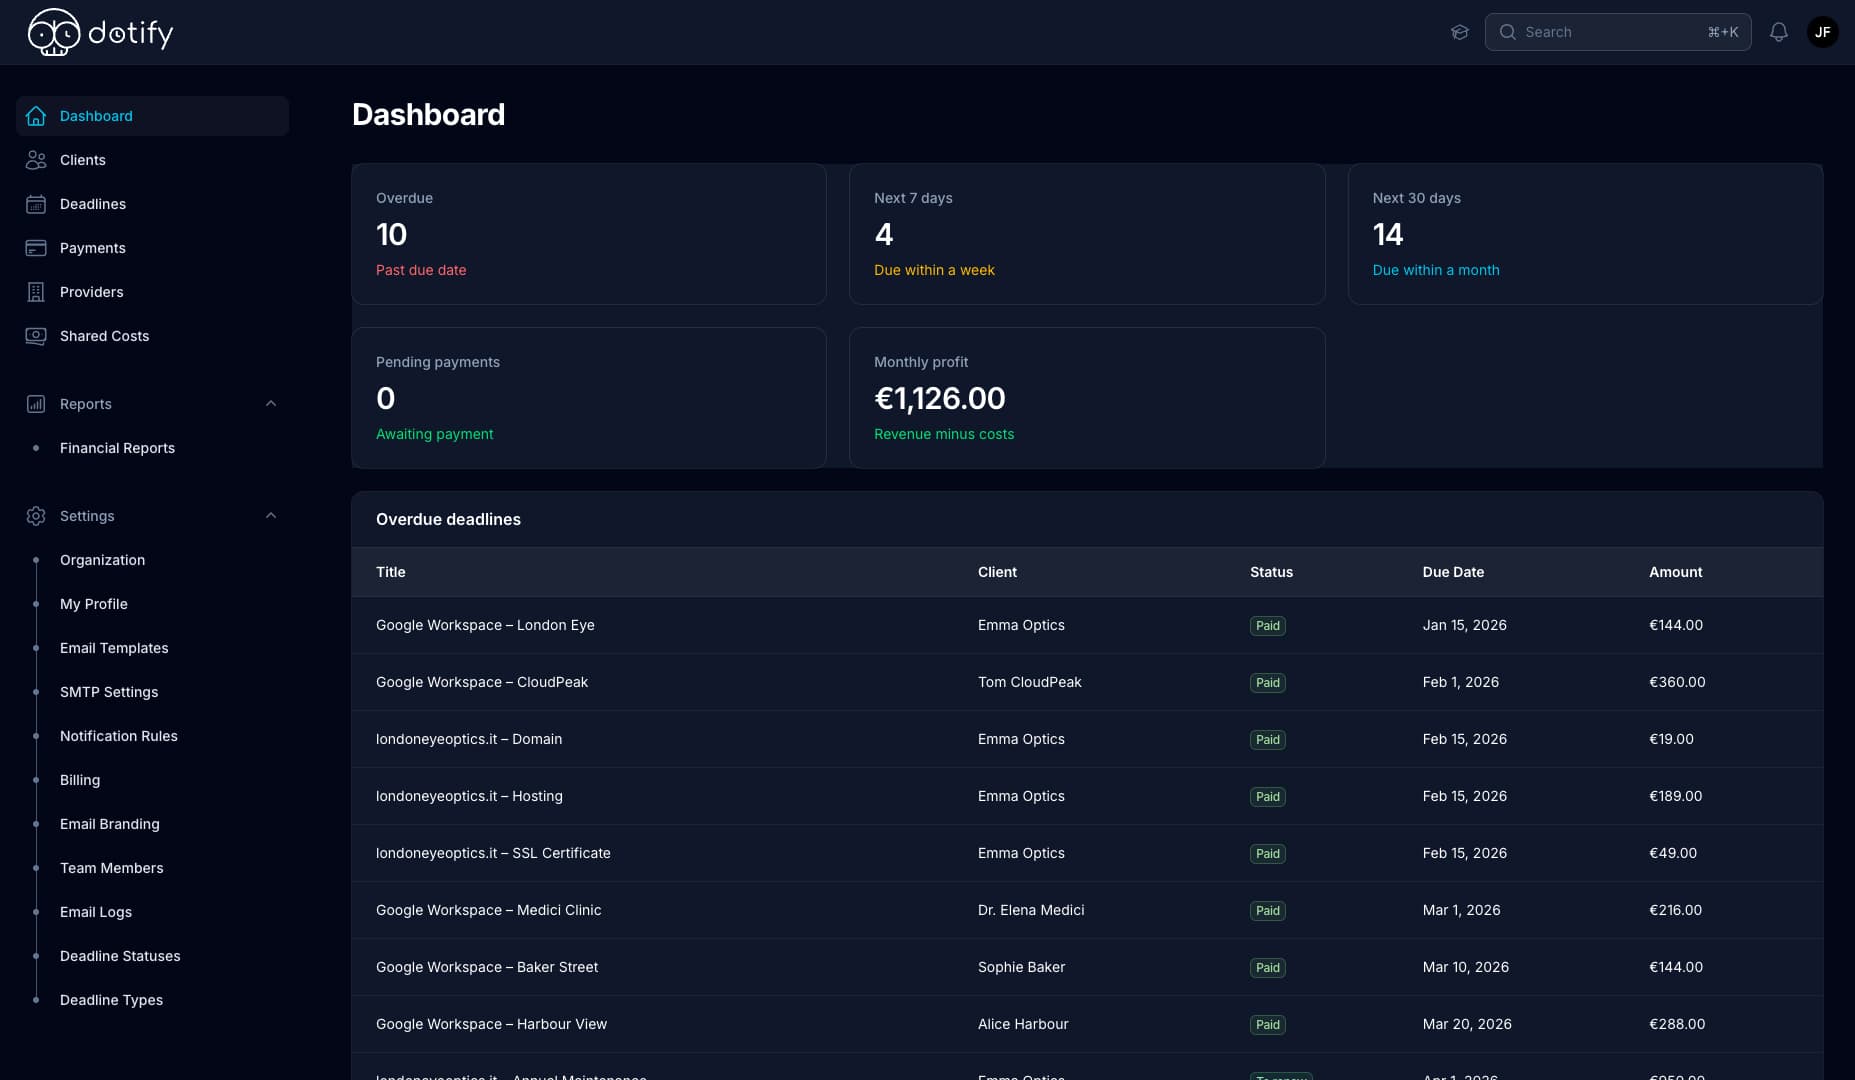Screen dimensions: 1855x1080
Task: Select londoneyeoptics.it – Domain title
Action: click(x=469, y=739)
